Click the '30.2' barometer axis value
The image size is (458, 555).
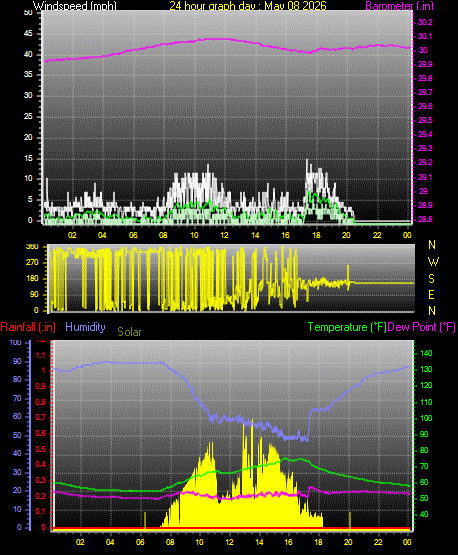pyautogui.click(x=425, y=22)
